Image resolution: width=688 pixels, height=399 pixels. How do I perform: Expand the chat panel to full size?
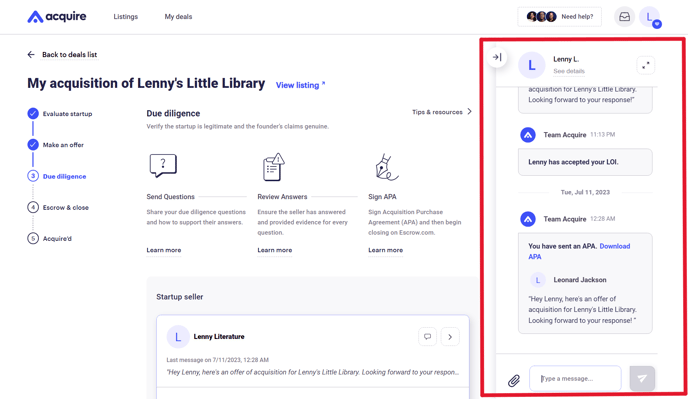click(x=645, y=65)
